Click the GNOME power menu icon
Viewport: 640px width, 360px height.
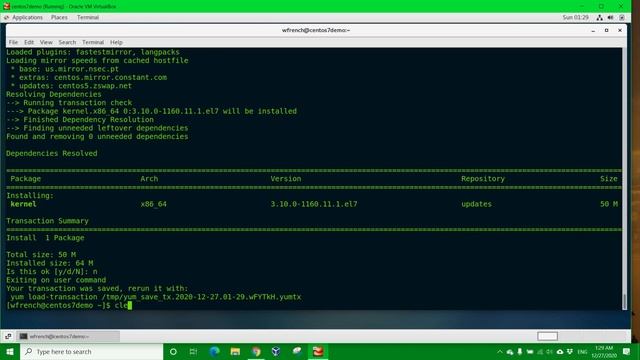coord(622,18)
